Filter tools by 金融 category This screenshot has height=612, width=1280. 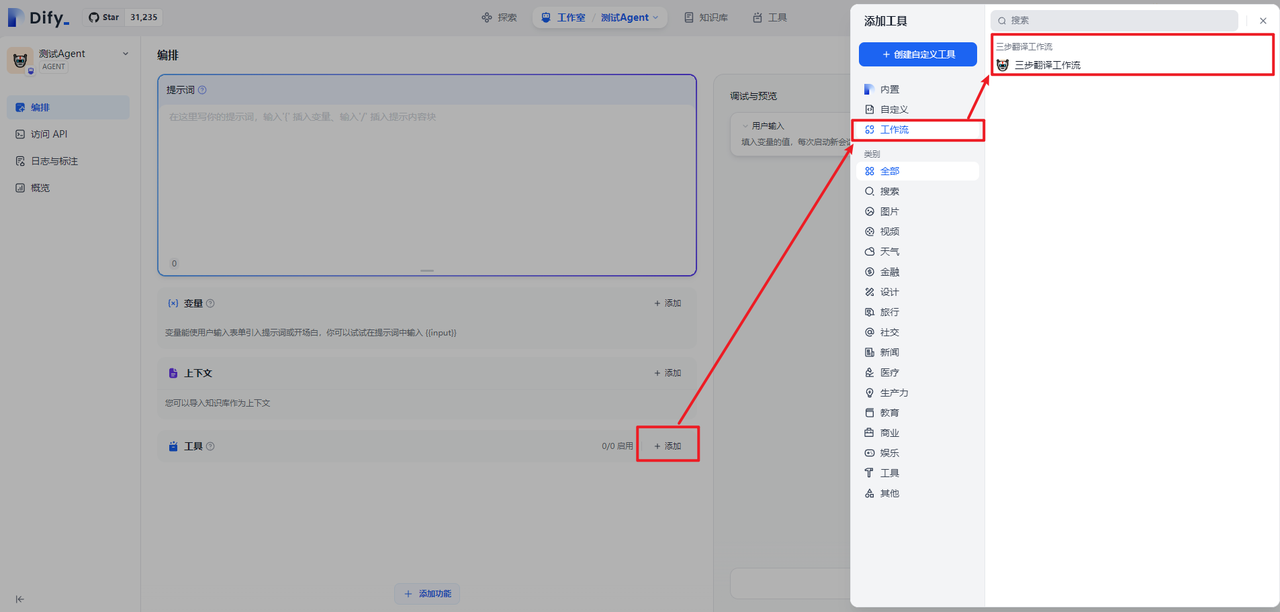pyautogui.click(x=919, y=272)
